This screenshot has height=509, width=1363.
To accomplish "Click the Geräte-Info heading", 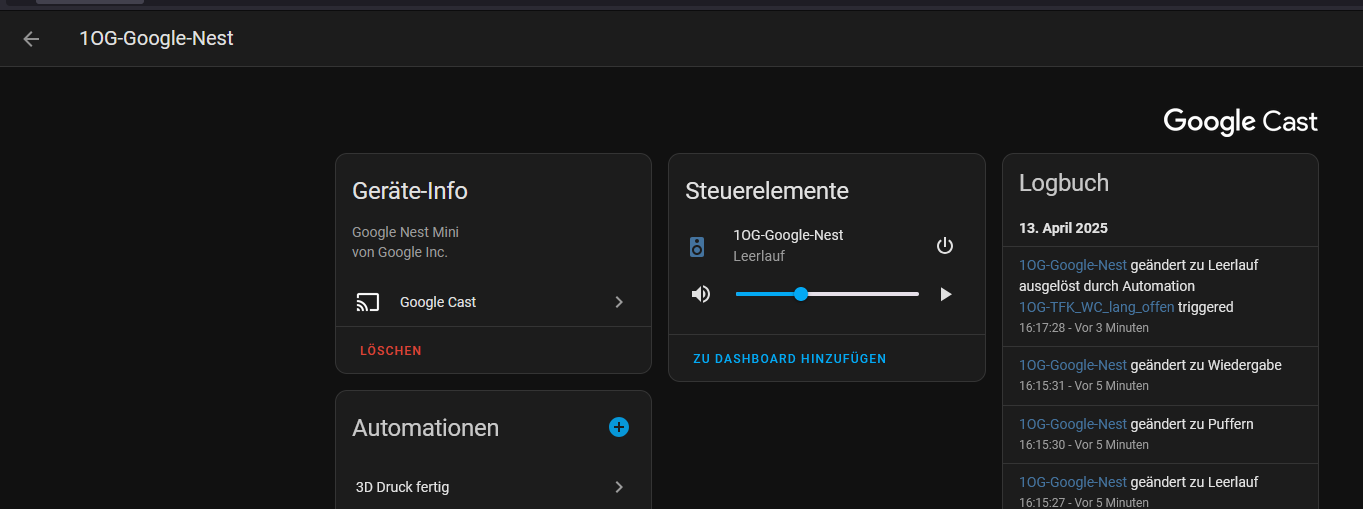I will (x=410, y=191).
